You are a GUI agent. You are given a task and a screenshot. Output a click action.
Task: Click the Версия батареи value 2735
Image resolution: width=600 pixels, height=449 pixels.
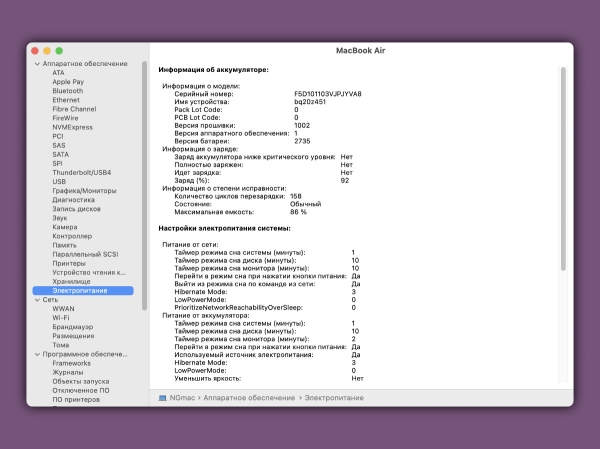click(x=302, y=141)
